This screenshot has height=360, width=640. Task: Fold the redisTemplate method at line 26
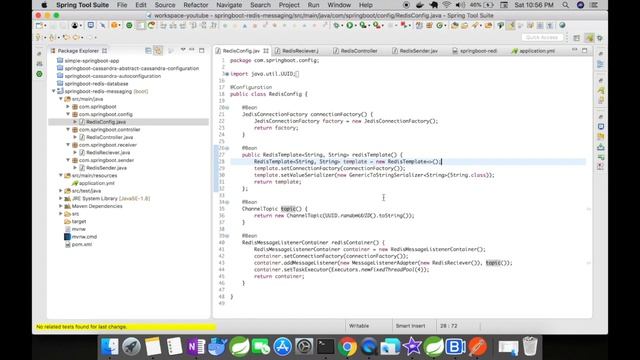(227, 148)
